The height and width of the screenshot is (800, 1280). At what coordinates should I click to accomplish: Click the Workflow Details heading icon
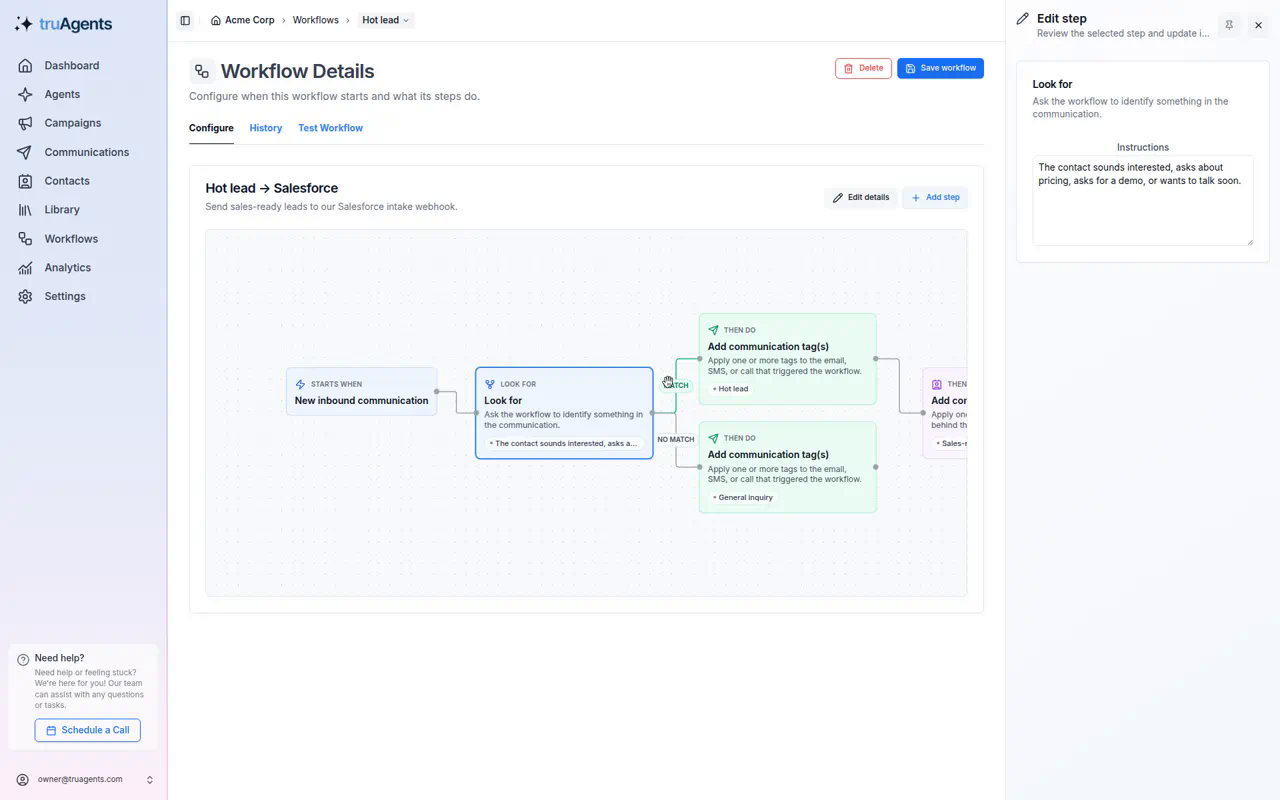[202, 71]
